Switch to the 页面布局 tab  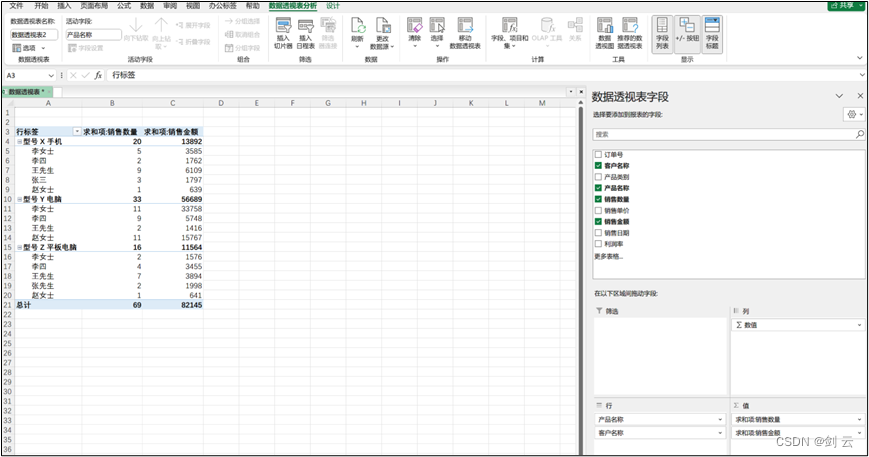pyautogui.click(x=94, y=6)
